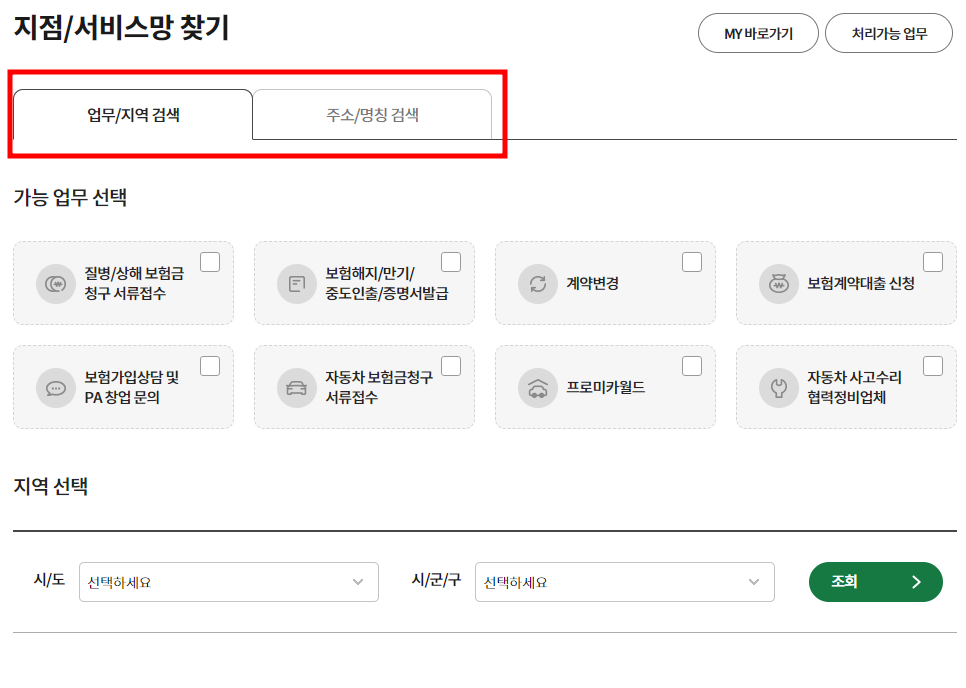This screenshot has width=966, height=688.
Task: Select the phone claim icon on 질병/상해 card
Action: click(56, 283)
